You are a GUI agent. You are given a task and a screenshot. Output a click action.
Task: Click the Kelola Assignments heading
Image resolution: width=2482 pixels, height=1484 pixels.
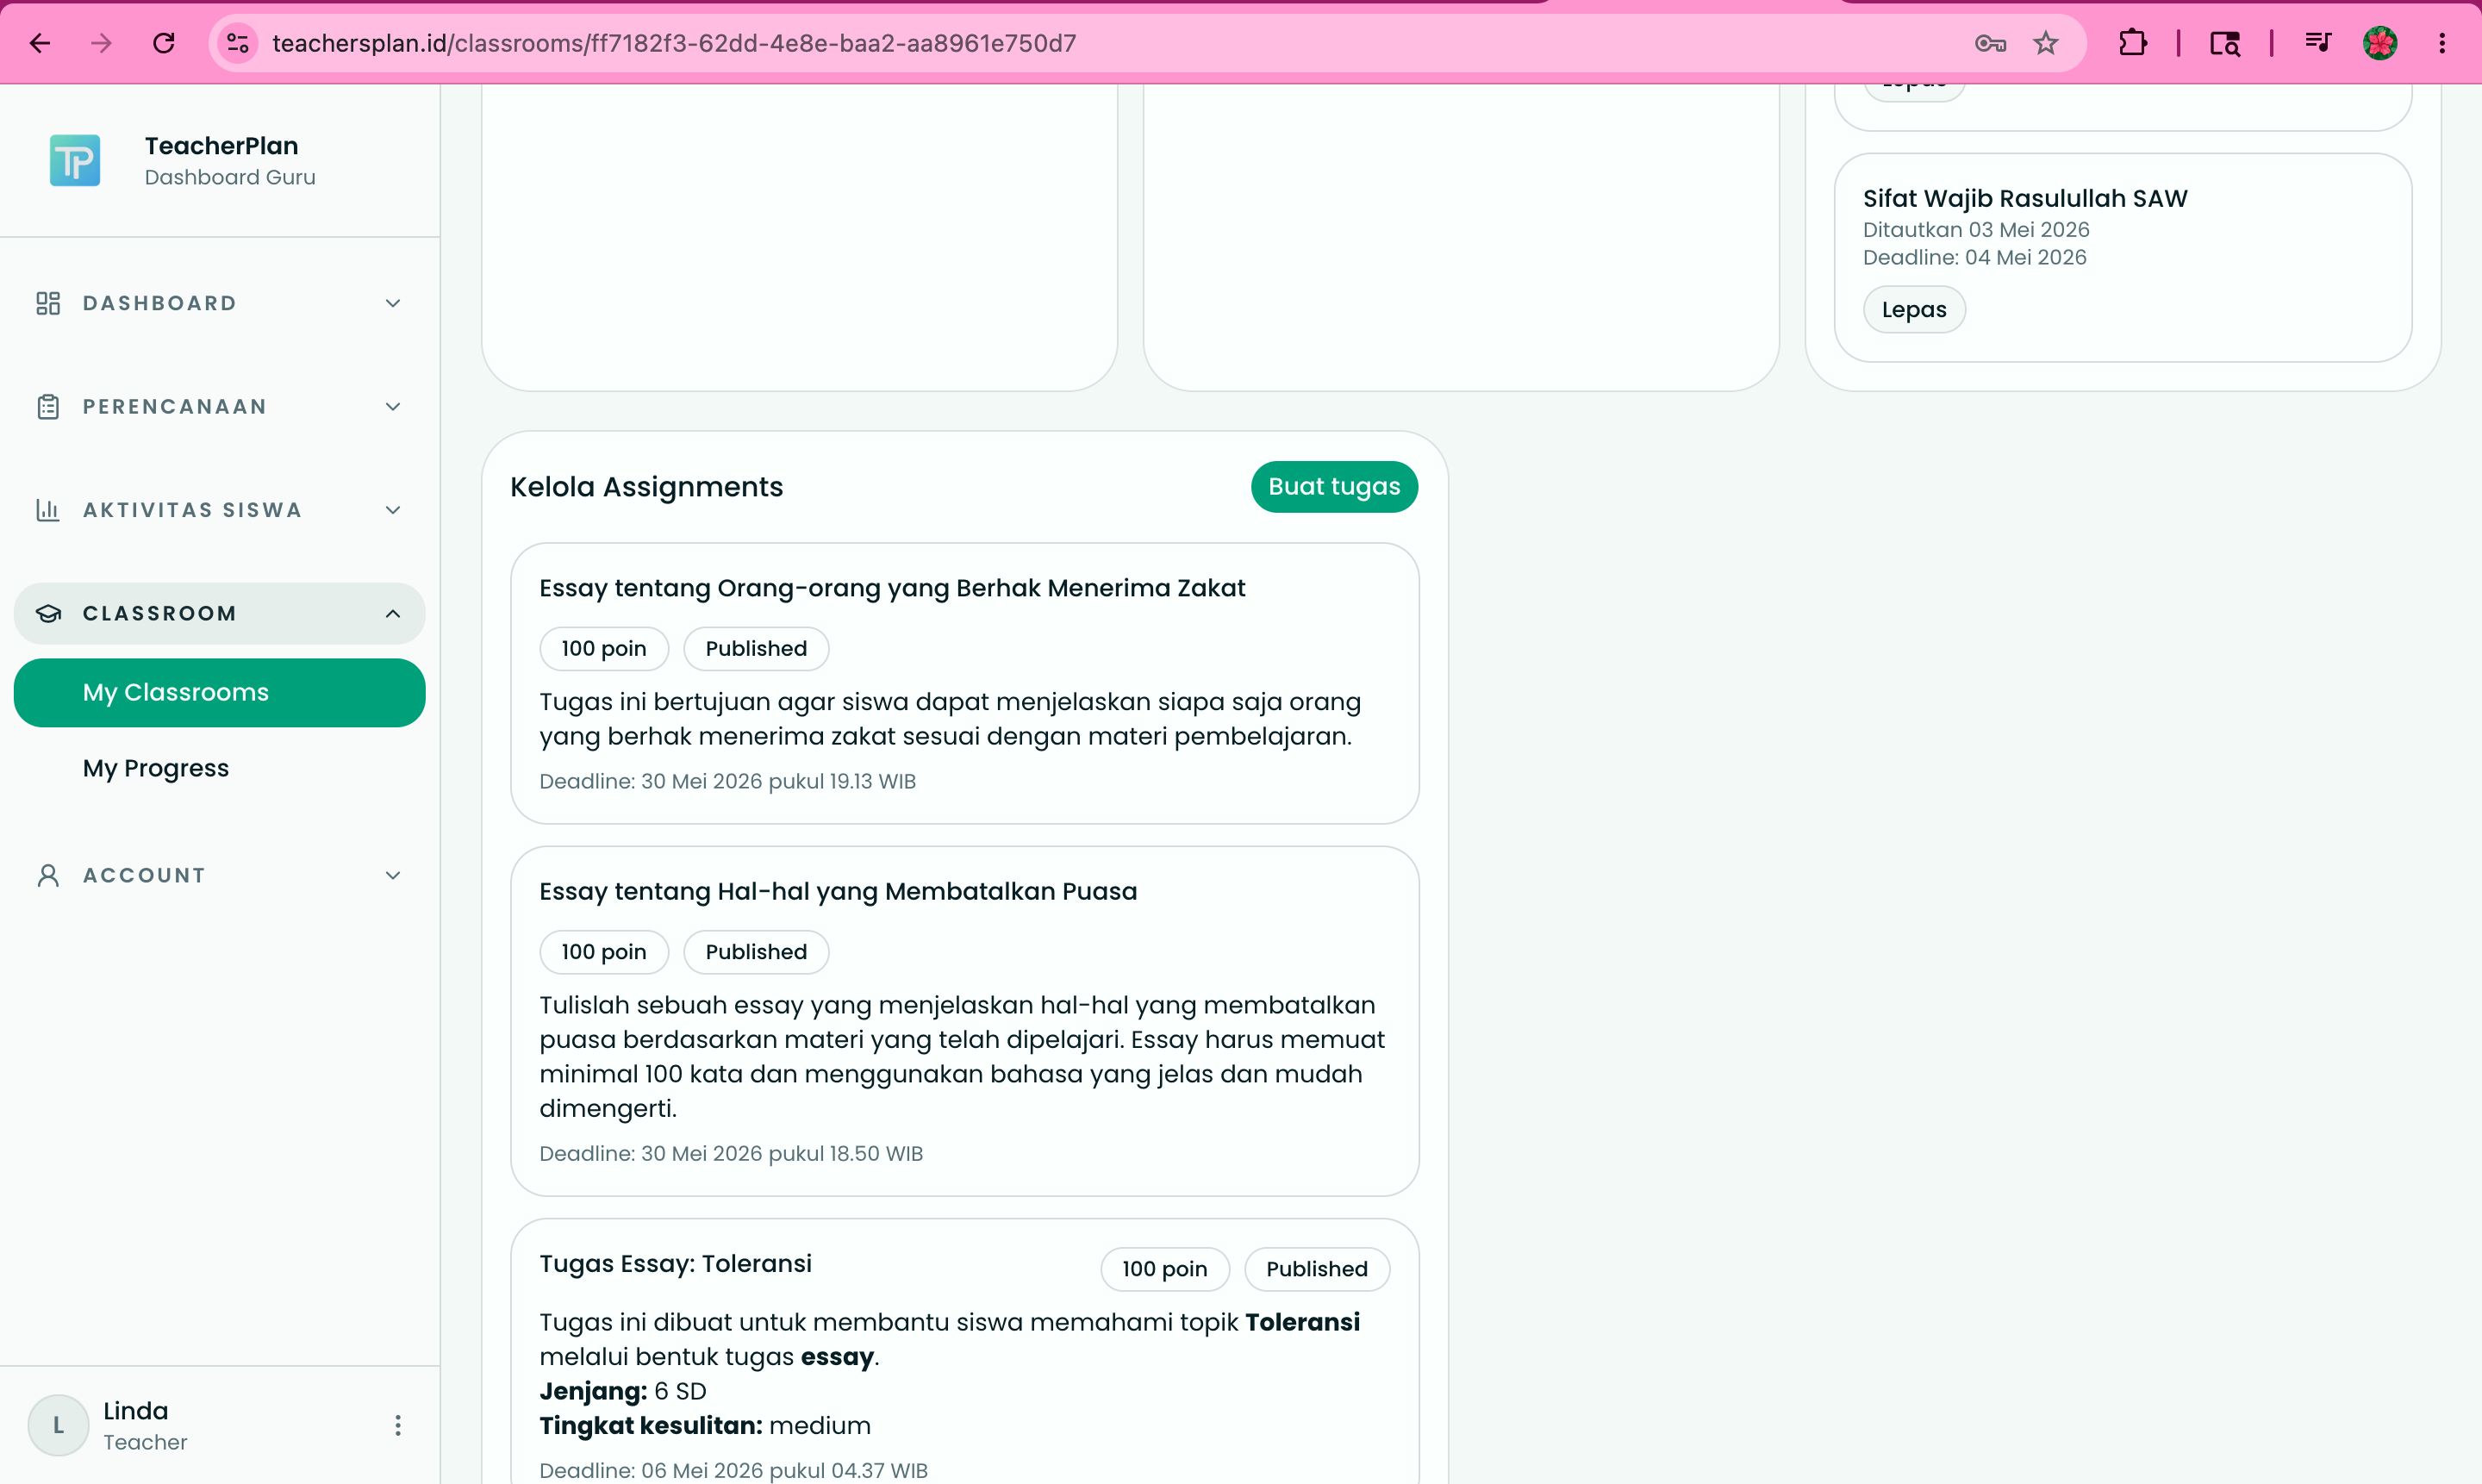[646, 487]
